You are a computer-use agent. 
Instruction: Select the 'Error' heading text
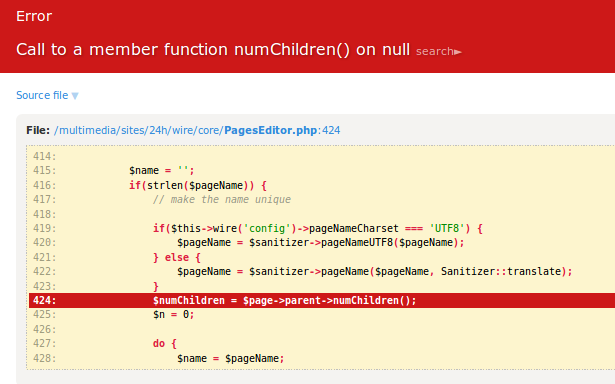point(34,16)
